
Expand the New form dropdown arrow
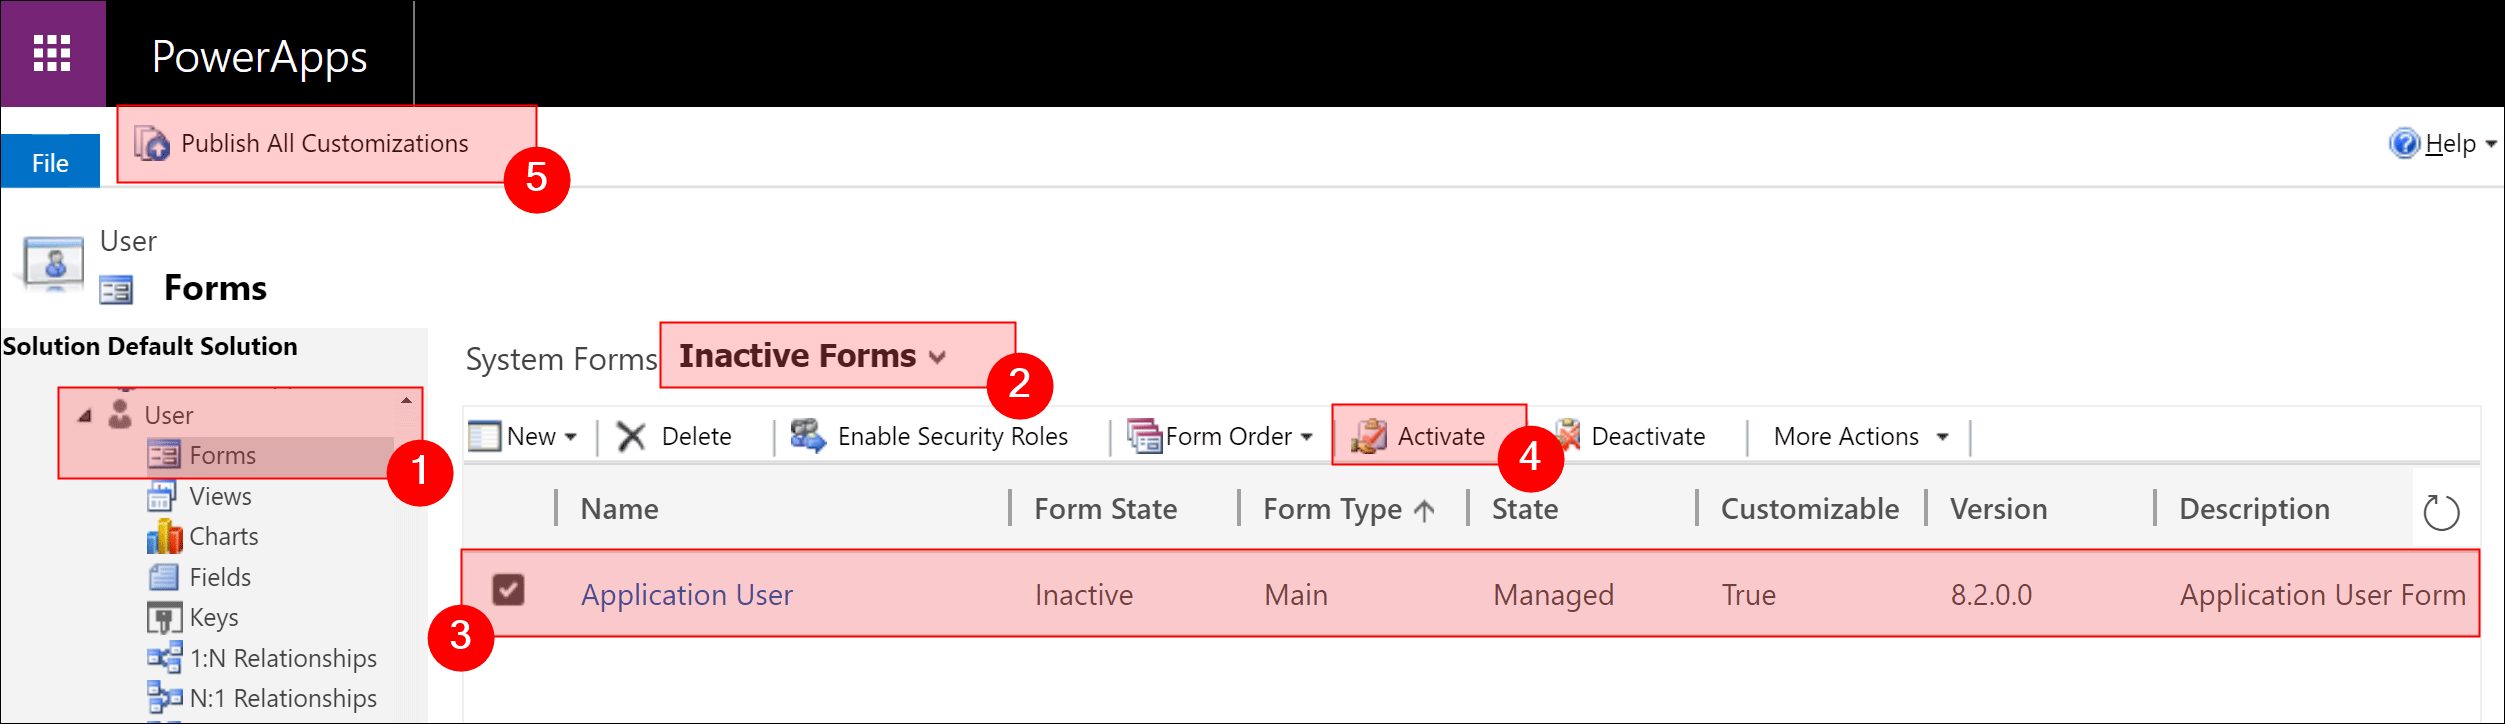tap(571, 437)
